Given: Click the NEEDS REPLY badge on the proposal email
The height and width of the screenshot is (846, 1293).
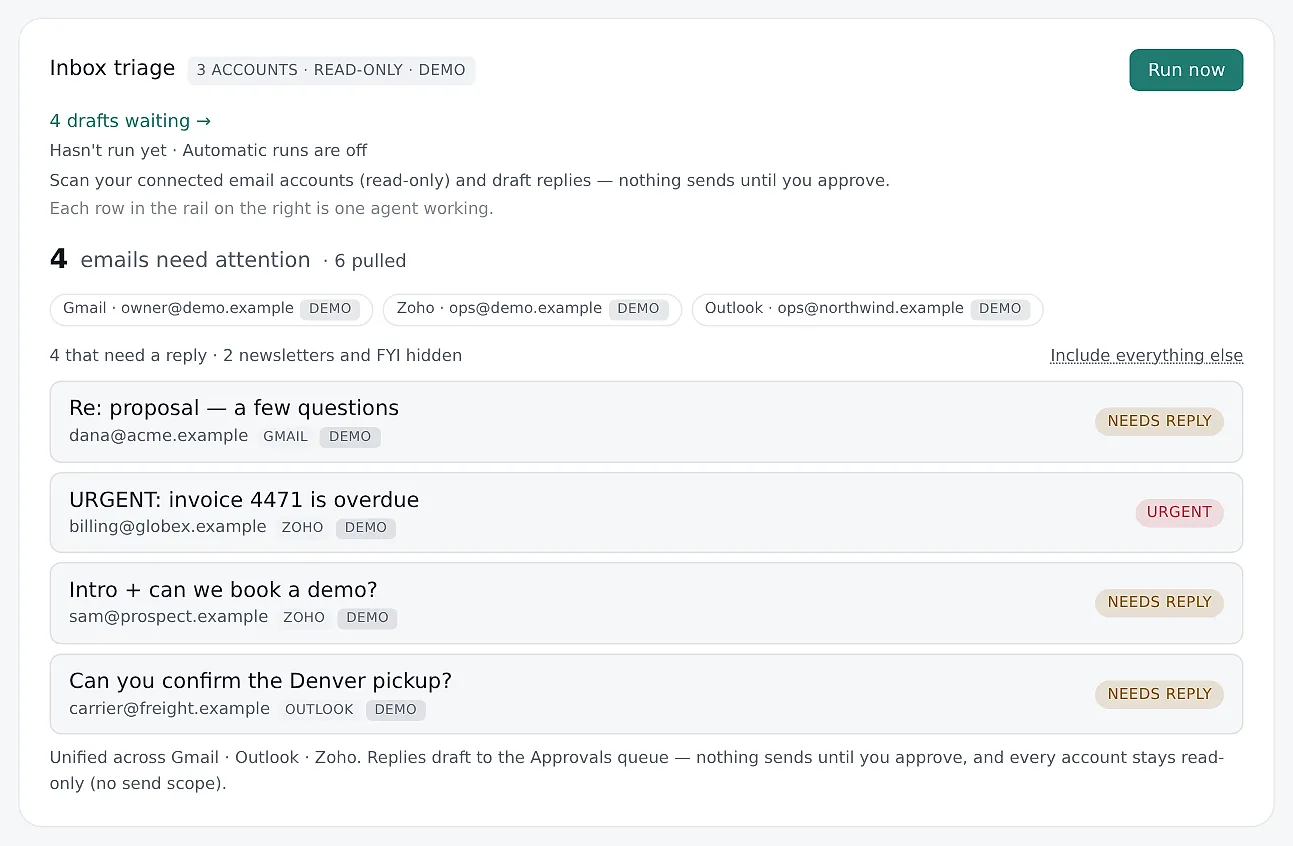Looking at the screenshot, I should point(1159,421).
